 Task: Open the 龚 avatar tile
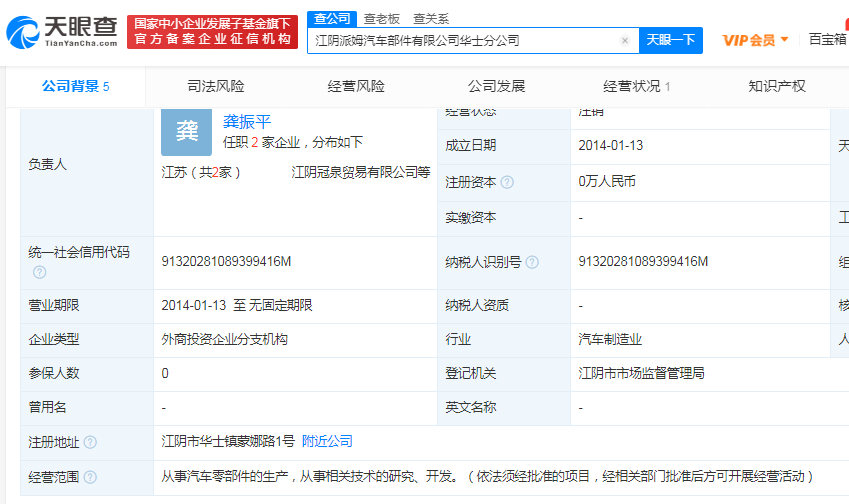(186, 132)
